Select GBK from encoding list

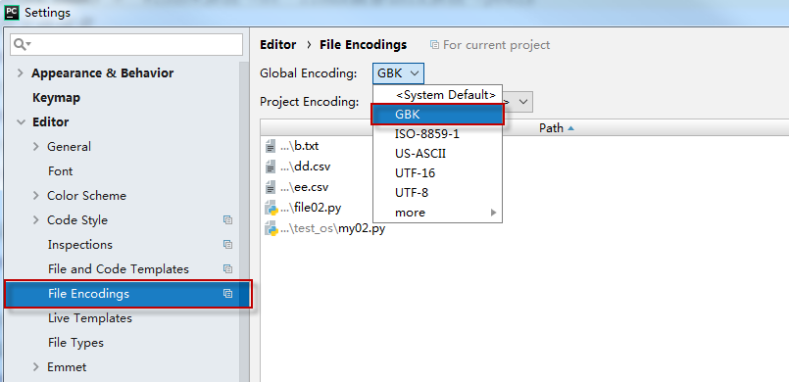[x=438, y=114]
